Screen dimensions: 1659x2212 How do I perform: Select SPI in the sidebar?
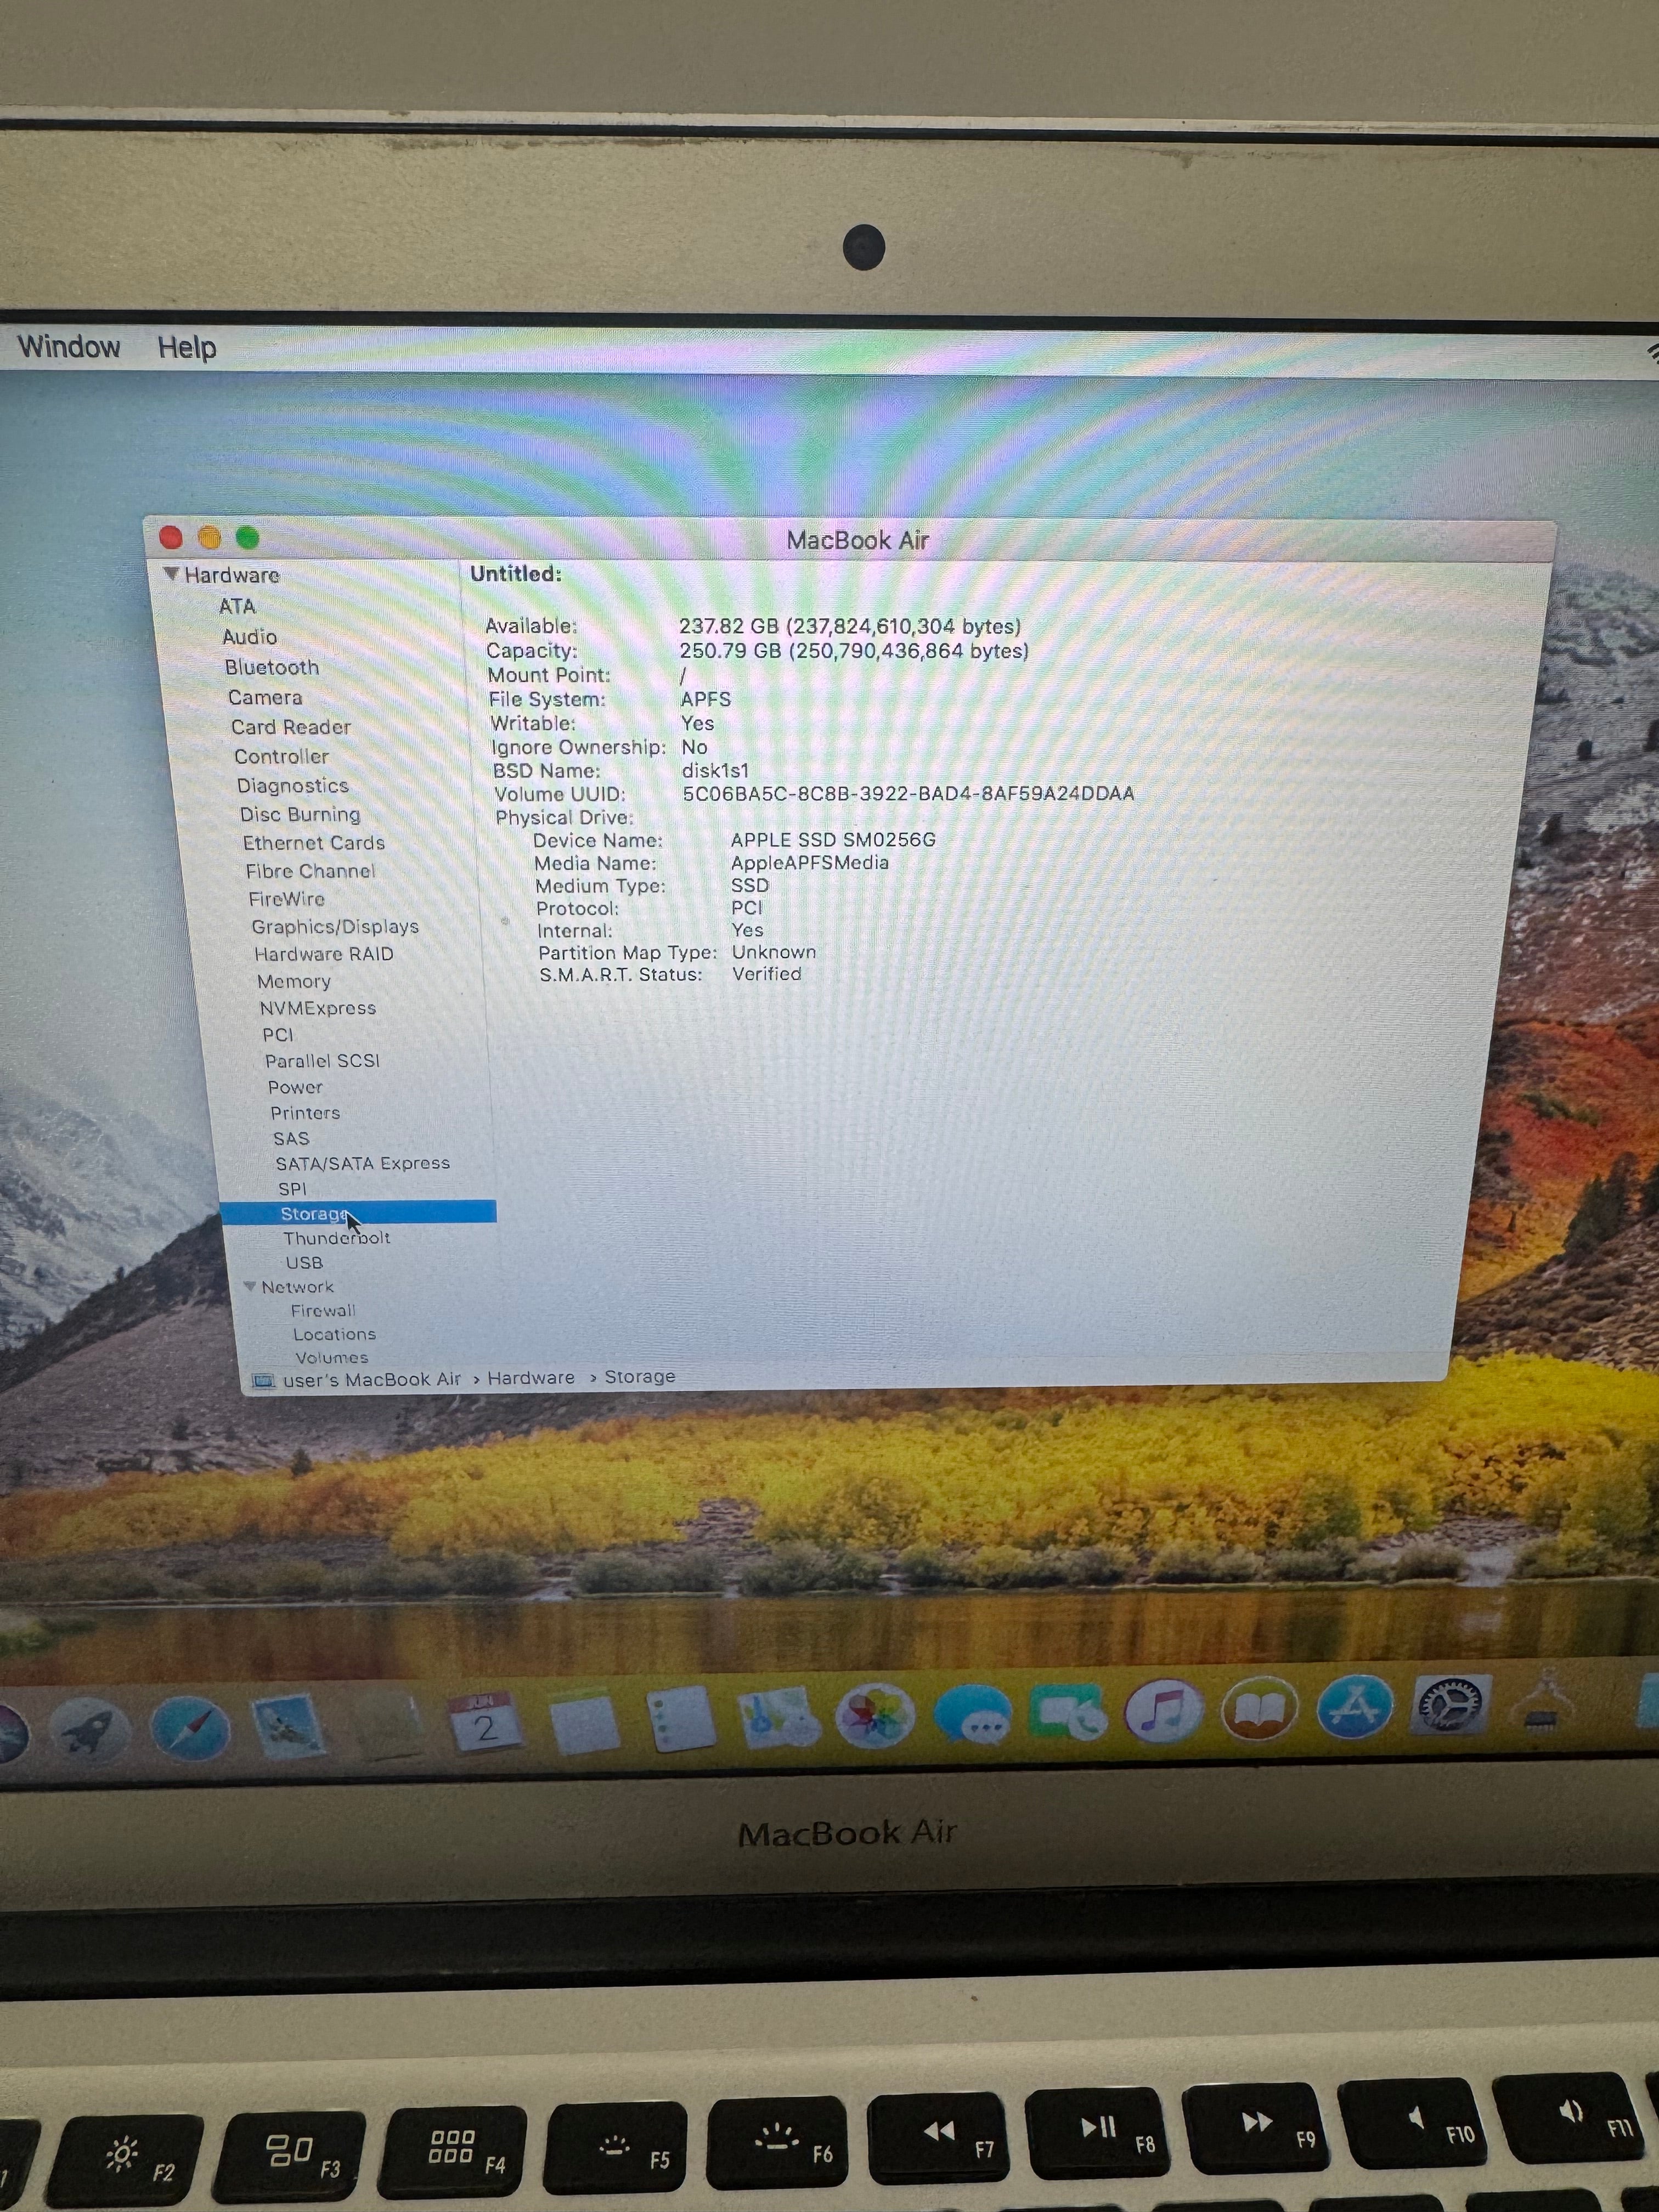(x=292, y=1189)
